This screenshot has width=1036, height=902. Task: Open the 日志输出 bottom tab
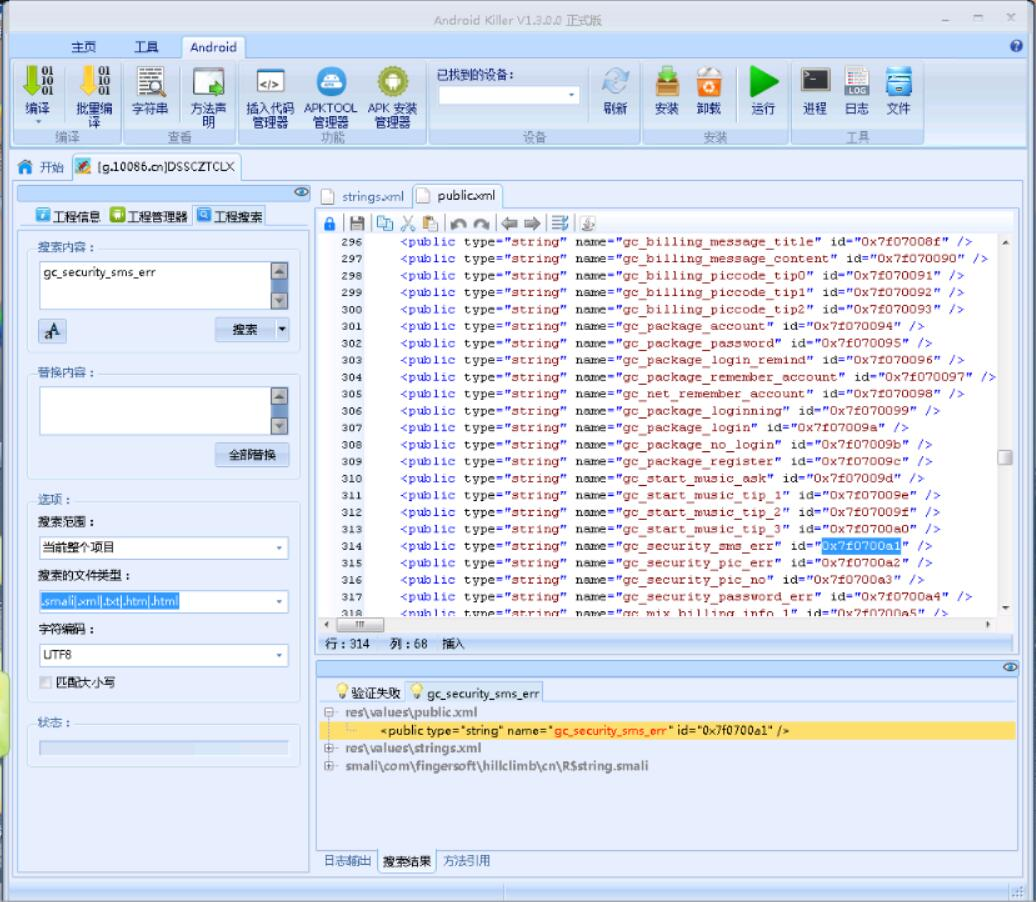pos(348,860)
